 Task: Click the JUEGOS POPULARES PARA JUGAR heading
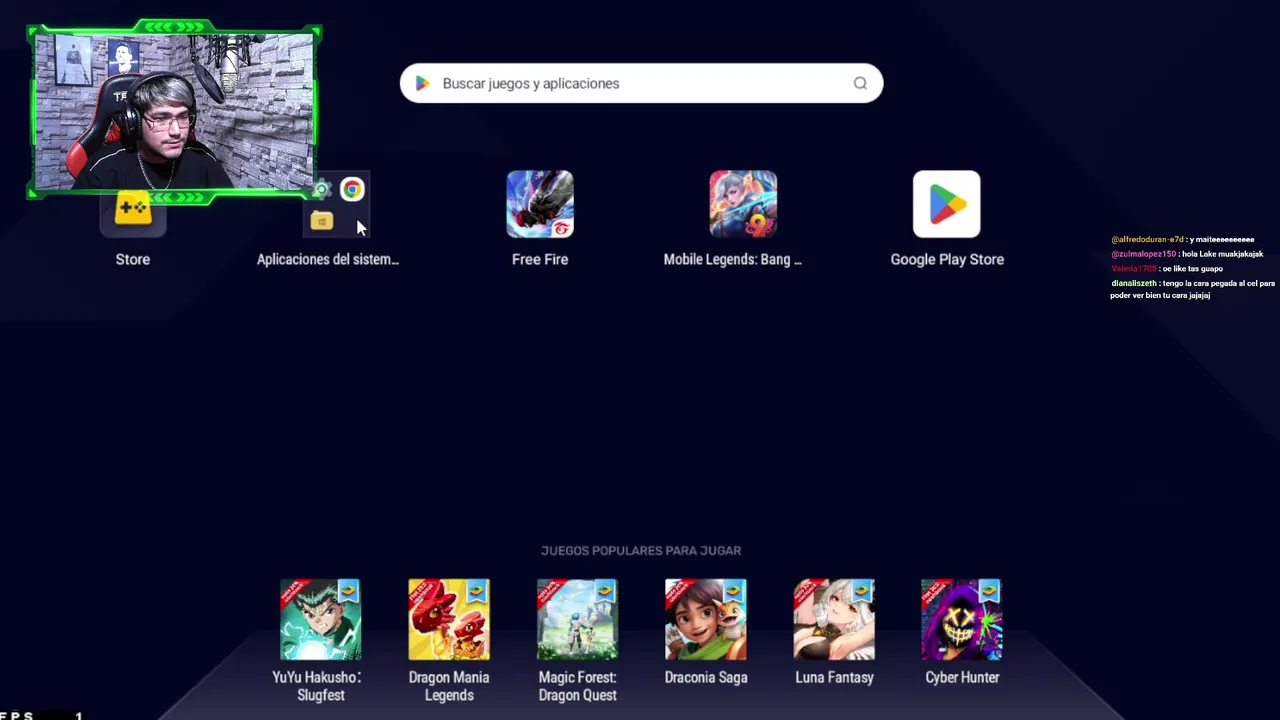pyautogui.click(x=641, y=550)
